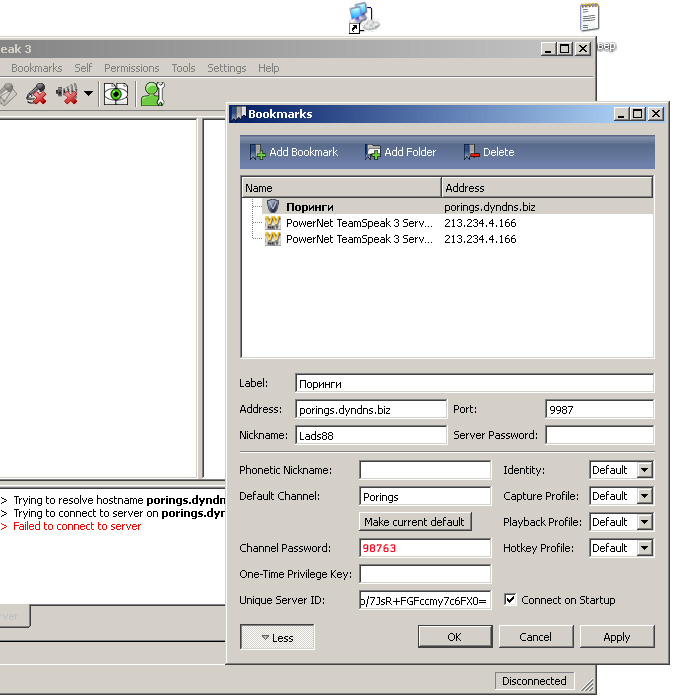Click Delete in Bookmarks toolbar
Image resolution: width=700 pixels, height=700 pixels.
pyautogui.click(x=489, y=152)
